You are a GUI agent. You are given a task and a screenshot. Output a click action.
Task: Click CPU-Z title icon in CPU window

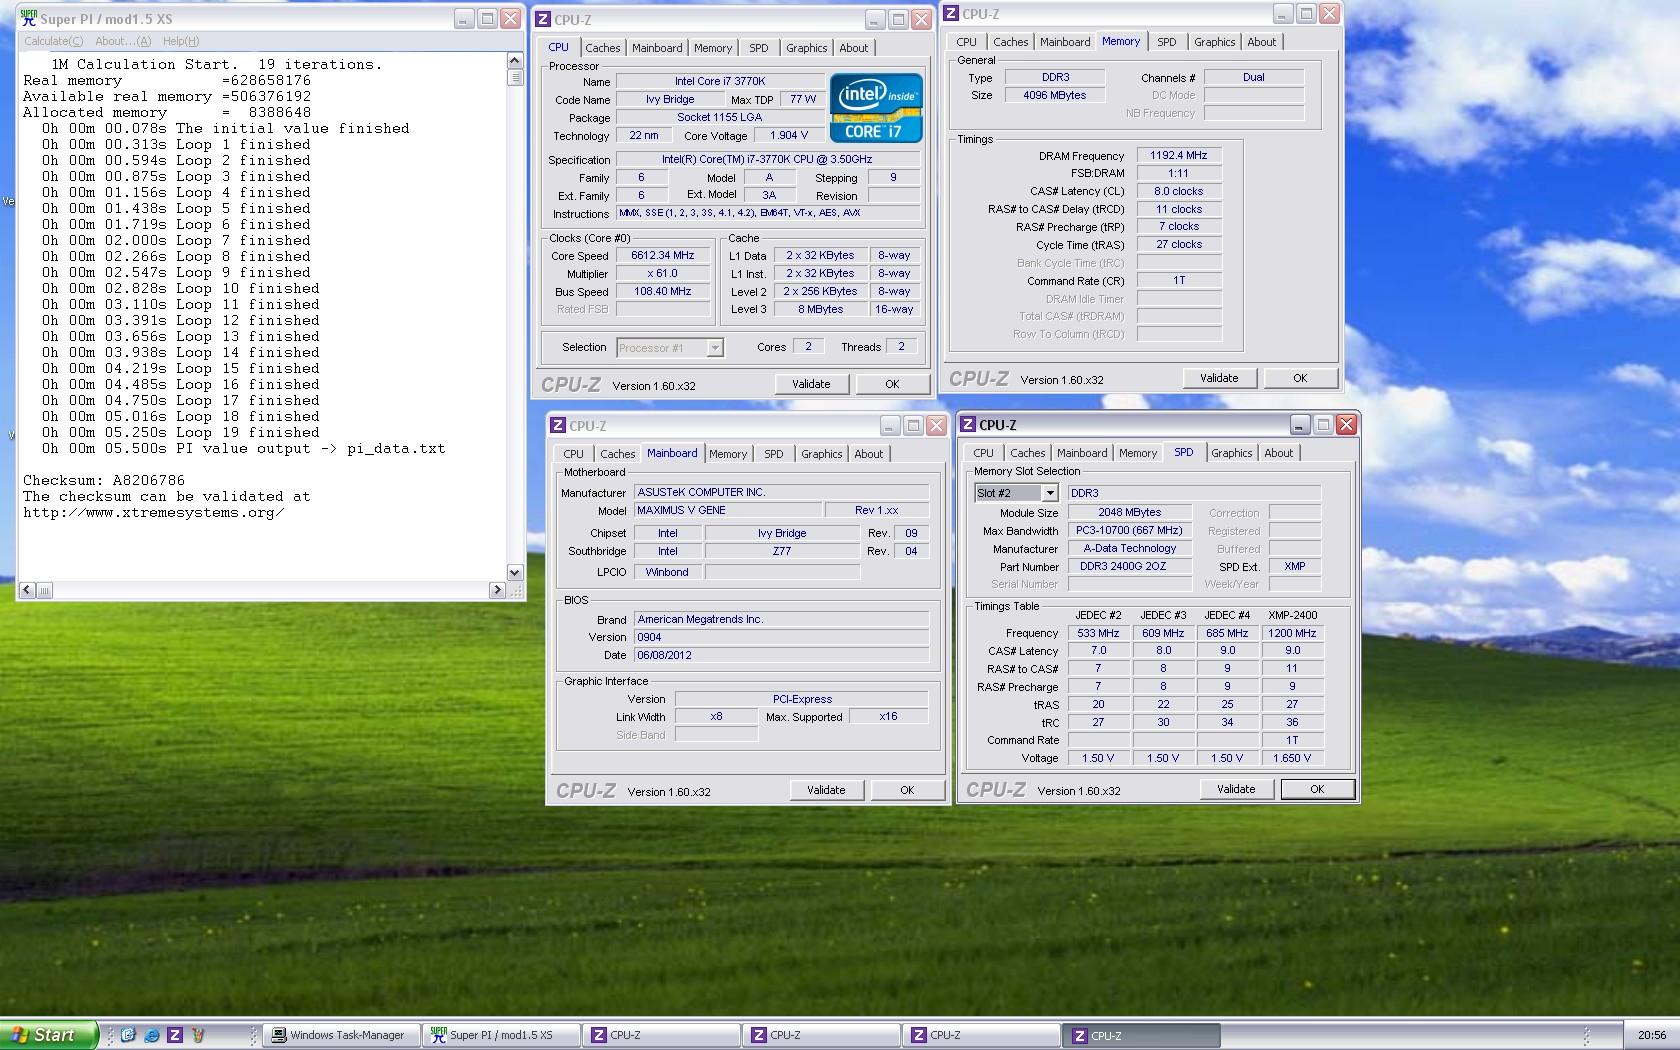click(543, 19)
